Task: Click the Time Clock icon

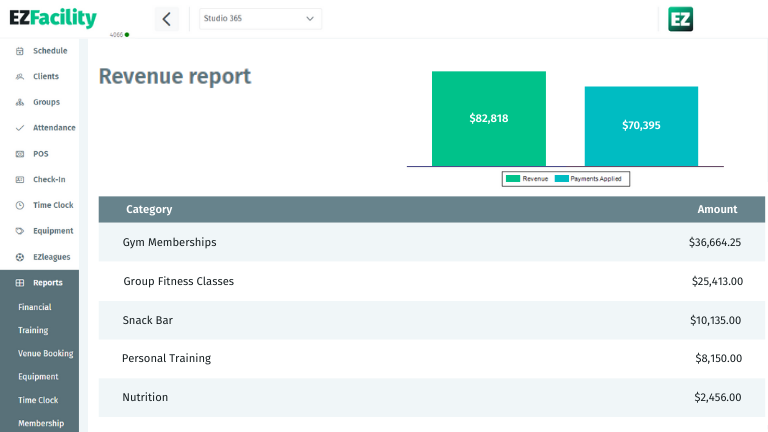Action: [20, 205]
